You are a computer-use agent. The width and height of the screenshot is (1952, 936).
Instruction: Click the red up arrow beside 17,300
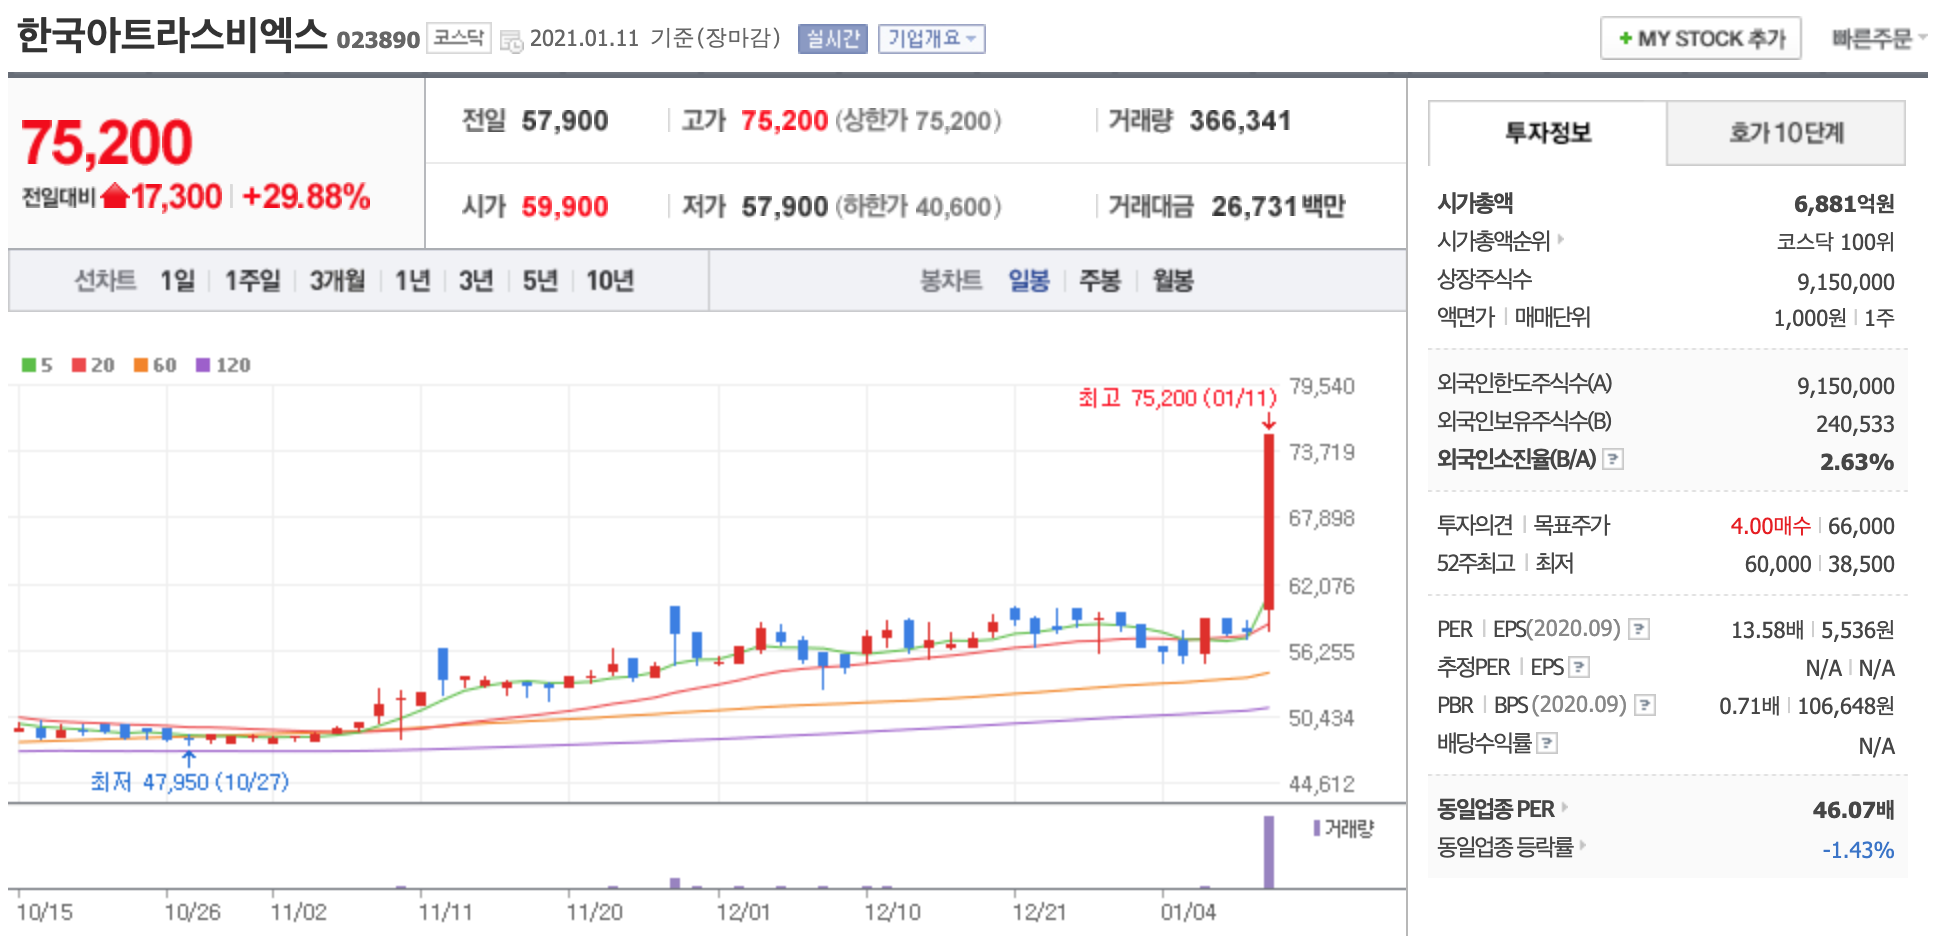coord(115,195)
